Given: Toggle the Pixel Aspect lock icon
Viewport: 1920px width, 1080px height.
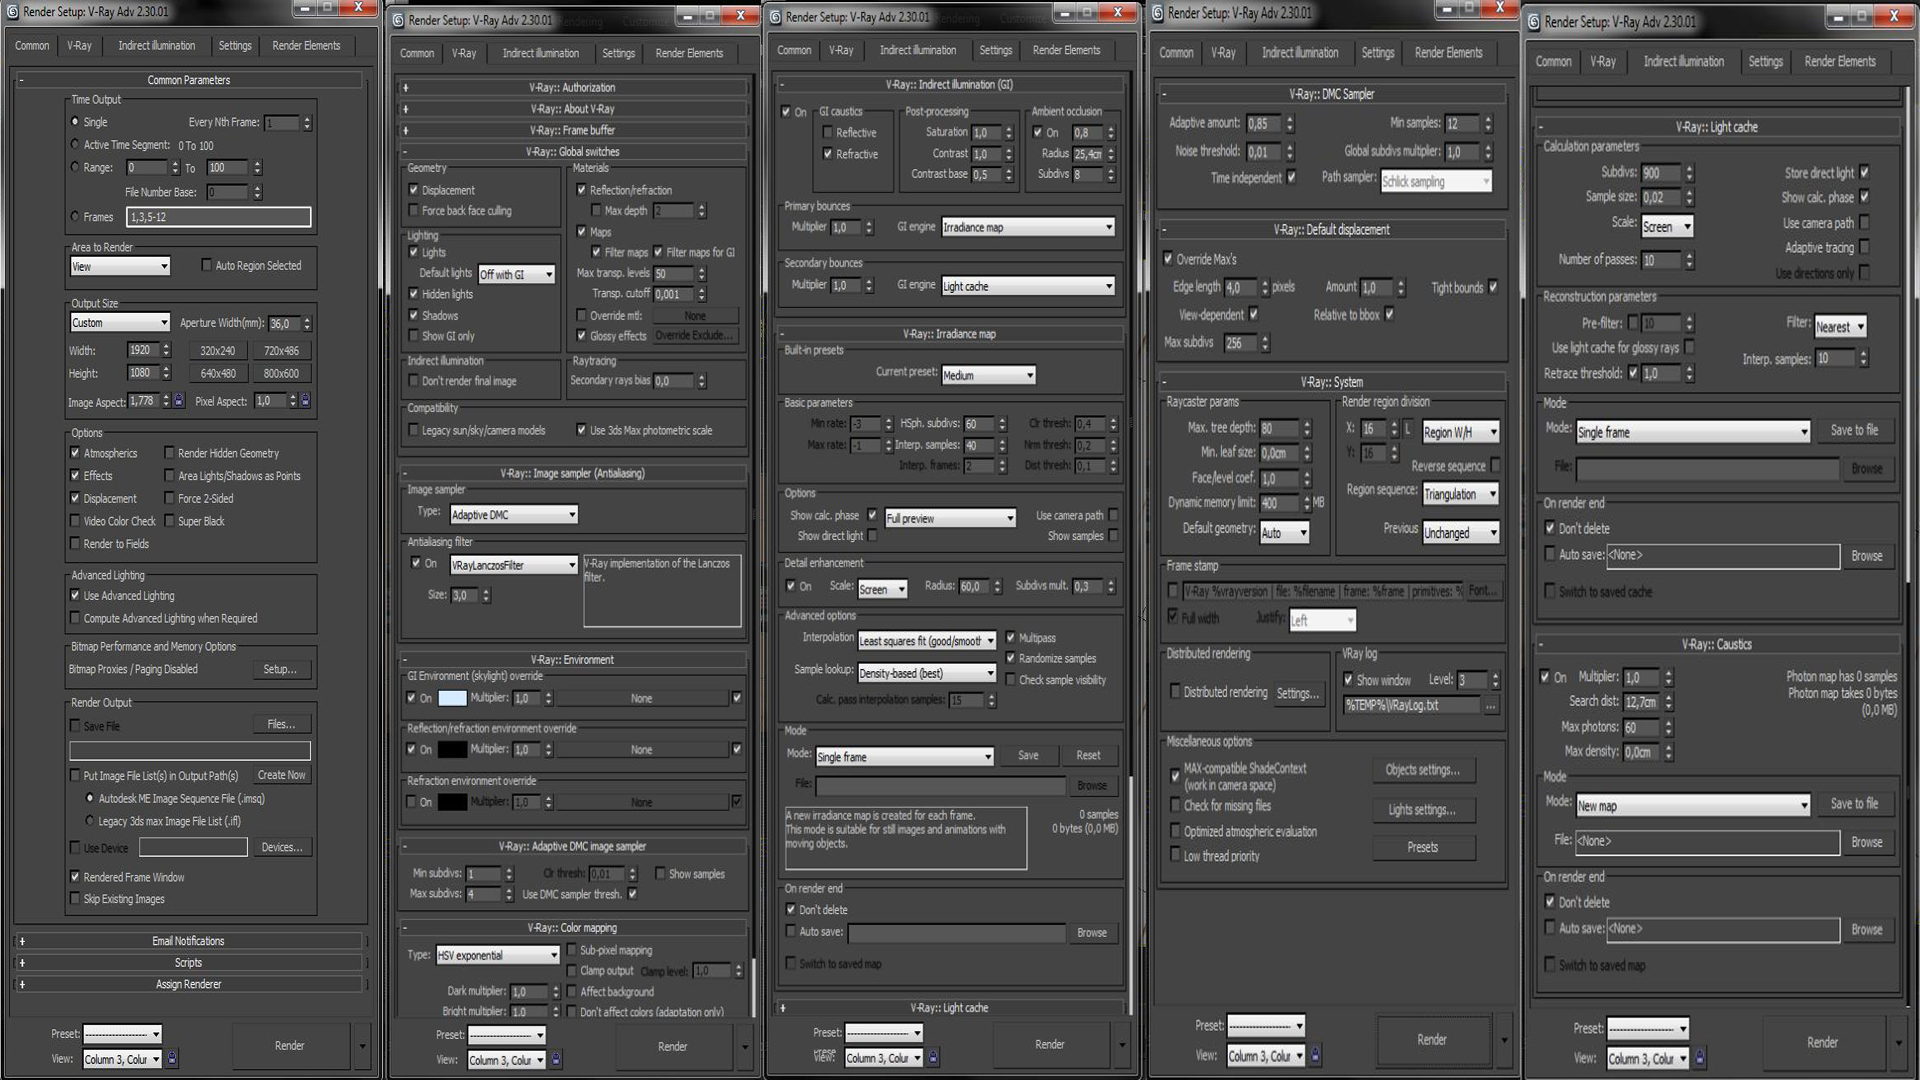Looking at the screenshot, I should [305, 401].
